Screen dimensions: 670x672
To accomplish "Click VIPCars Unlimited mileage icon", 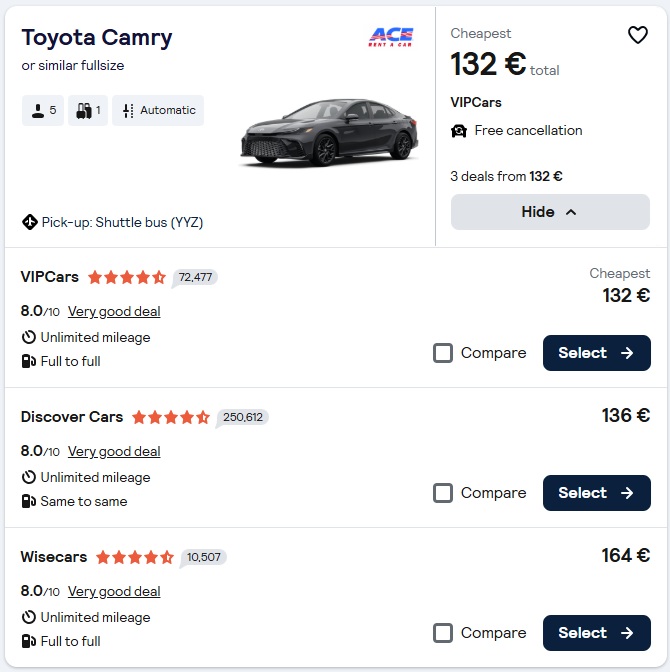I will pos(28,337).
